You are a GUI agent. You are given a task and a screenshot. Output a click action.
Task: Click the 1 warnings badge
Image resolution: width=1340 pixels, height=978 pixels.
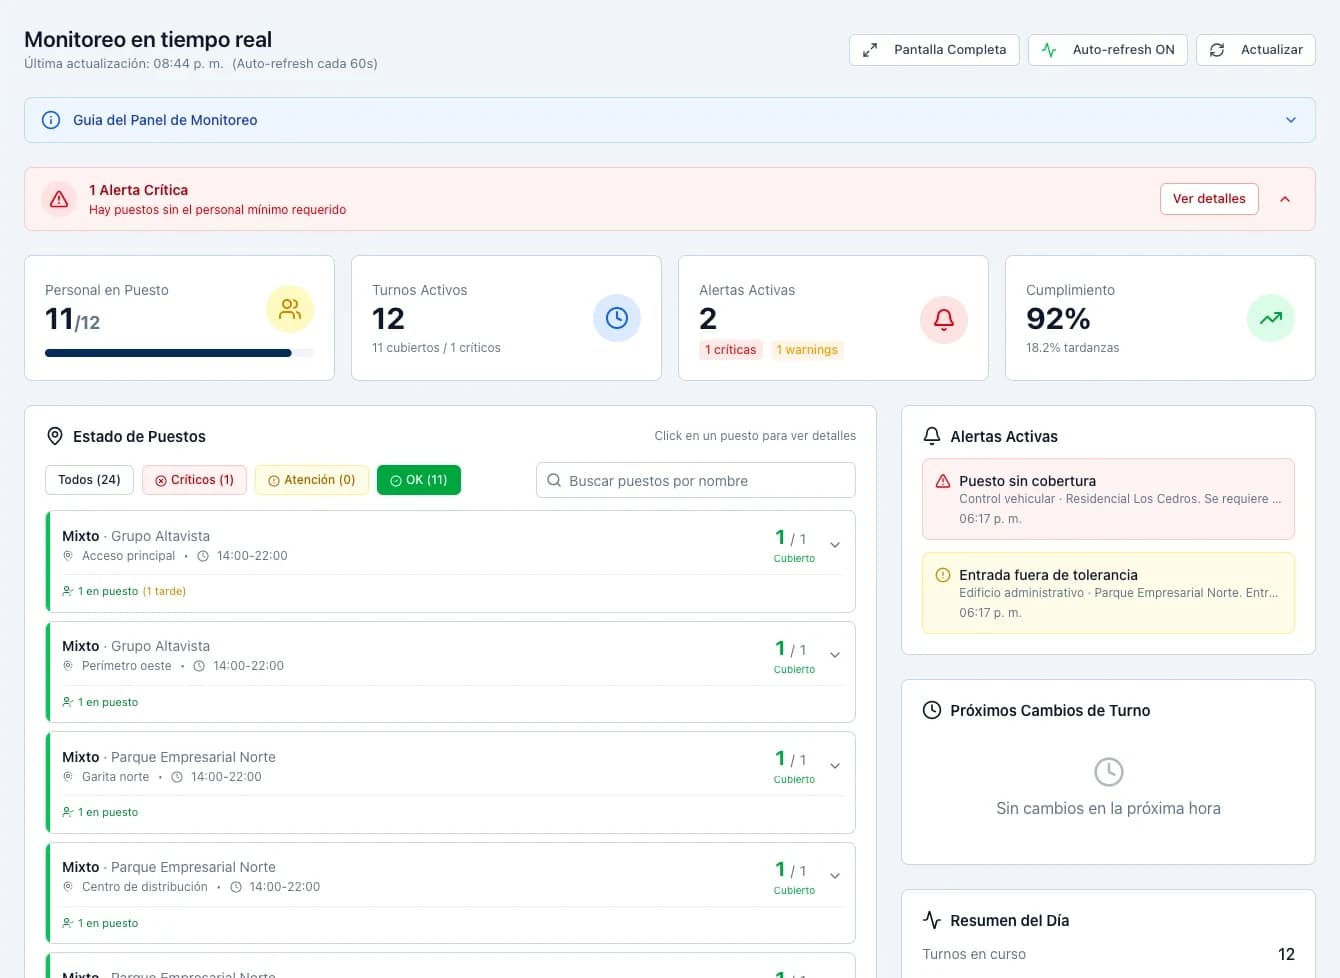tap(807, 350)
